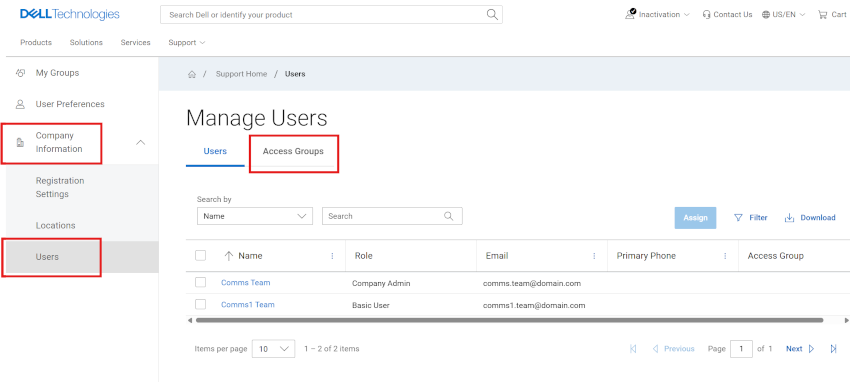Open the Primary Phone column options menu

click(725, 256)
